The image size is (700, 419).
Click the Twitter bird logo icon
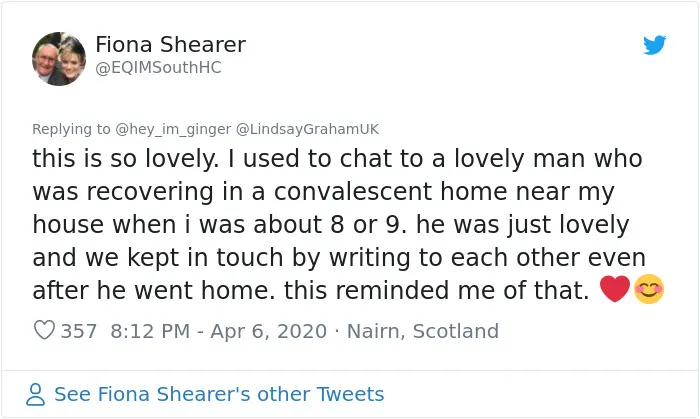coord(654,45)
